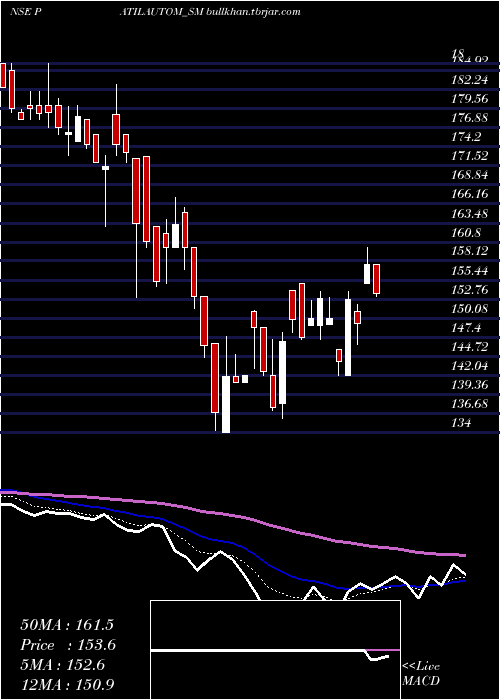Screen dimensions: 500x700
Task: Click the Price : 153.6 readout
Action: pyautogui.click(x=68, y=645)
